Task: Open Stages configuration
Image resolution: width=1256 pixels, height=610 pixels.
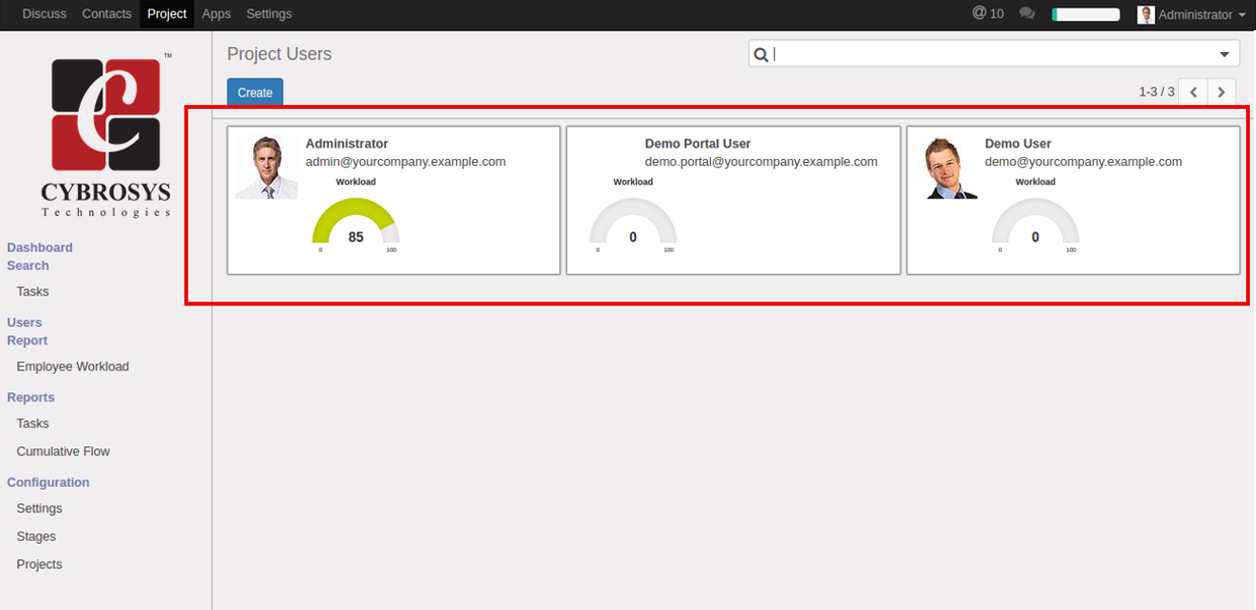Action: (36, 536)
